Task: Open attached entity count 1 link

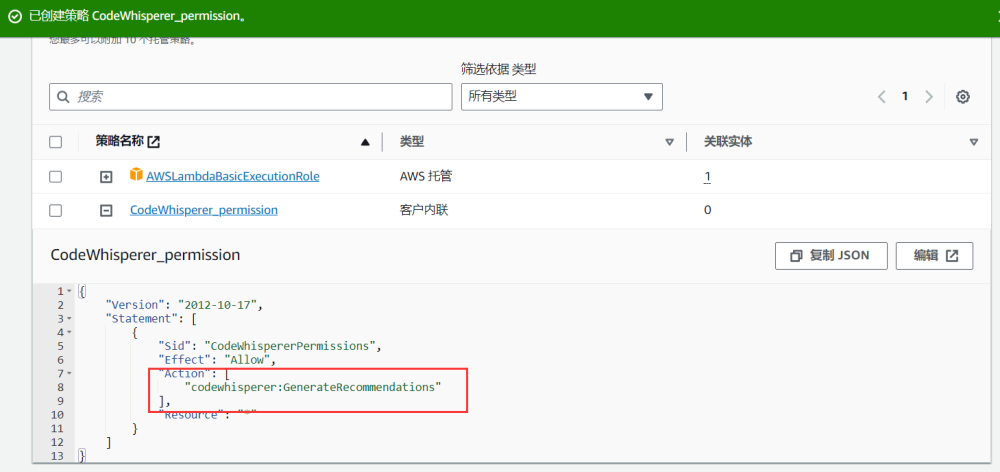Action: pyautogui.click(x=707, y=177)
